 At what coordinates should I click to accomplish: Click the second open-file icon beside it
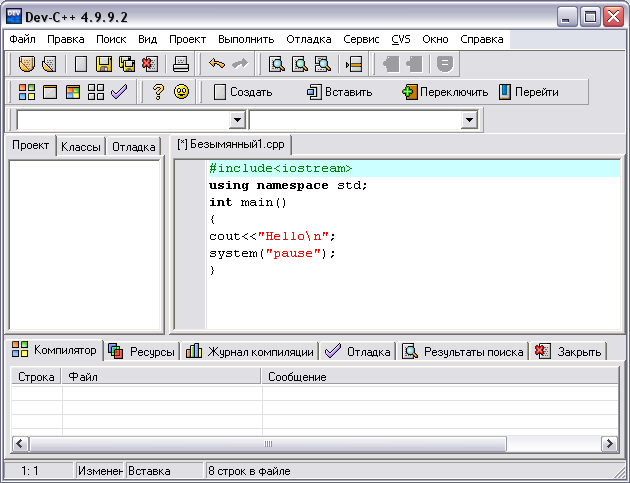49,64
